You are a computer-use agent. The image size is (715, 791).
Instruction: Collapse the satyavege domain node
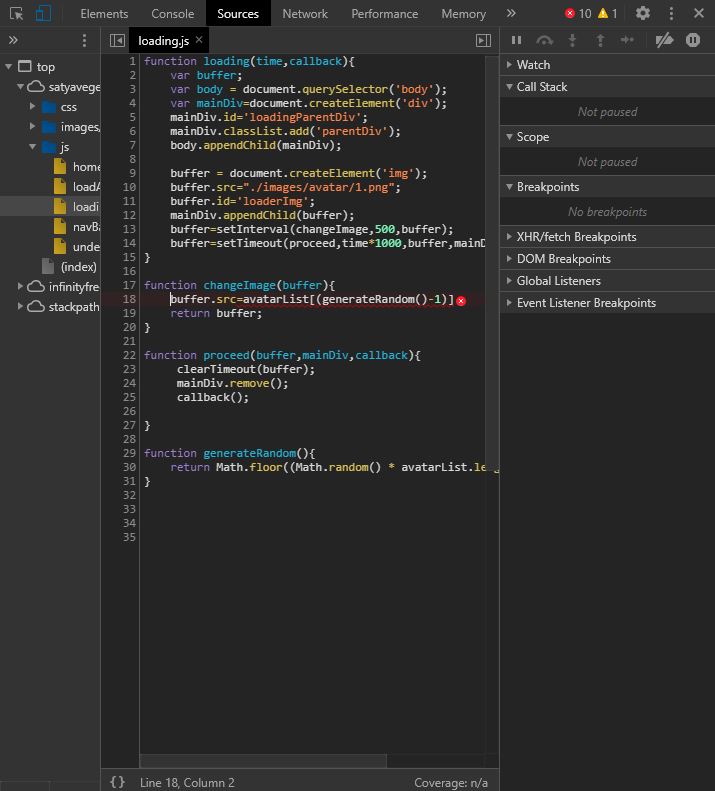(x=20, y=86)
